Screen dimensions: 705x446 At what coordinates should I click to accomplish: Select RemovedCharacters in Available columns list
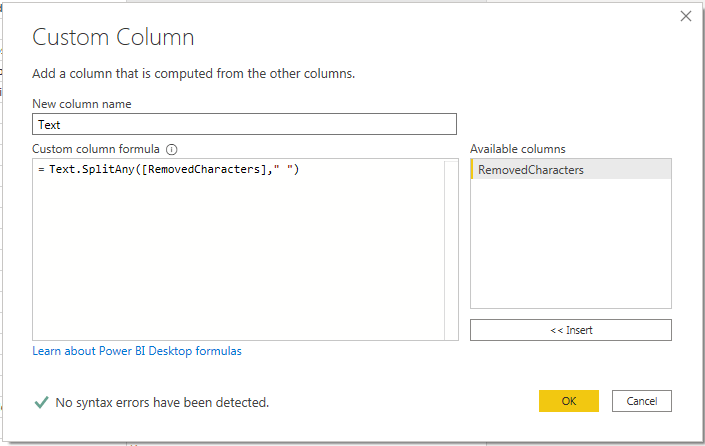click(530, 170)
